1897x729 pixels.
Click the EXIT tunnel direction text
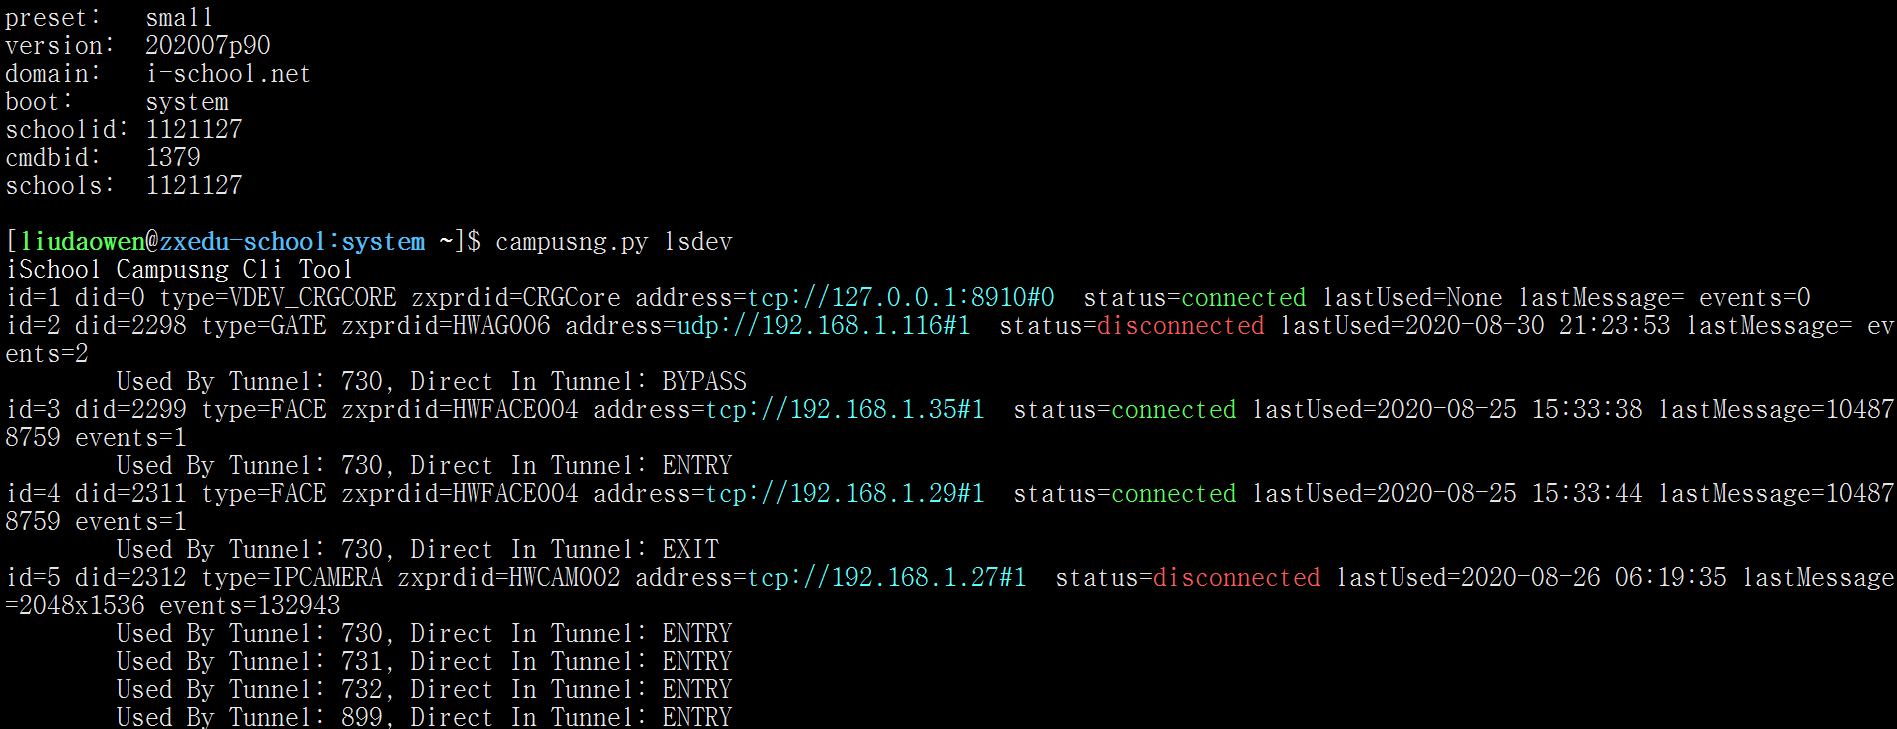tap(690, 550)
